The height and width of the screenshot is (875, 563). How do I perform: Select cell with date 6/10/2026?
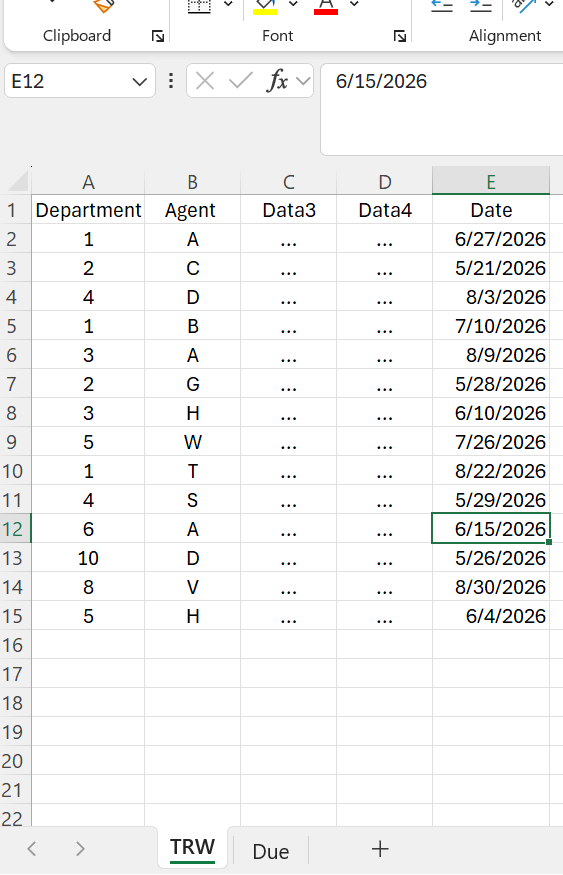[491, 414]
